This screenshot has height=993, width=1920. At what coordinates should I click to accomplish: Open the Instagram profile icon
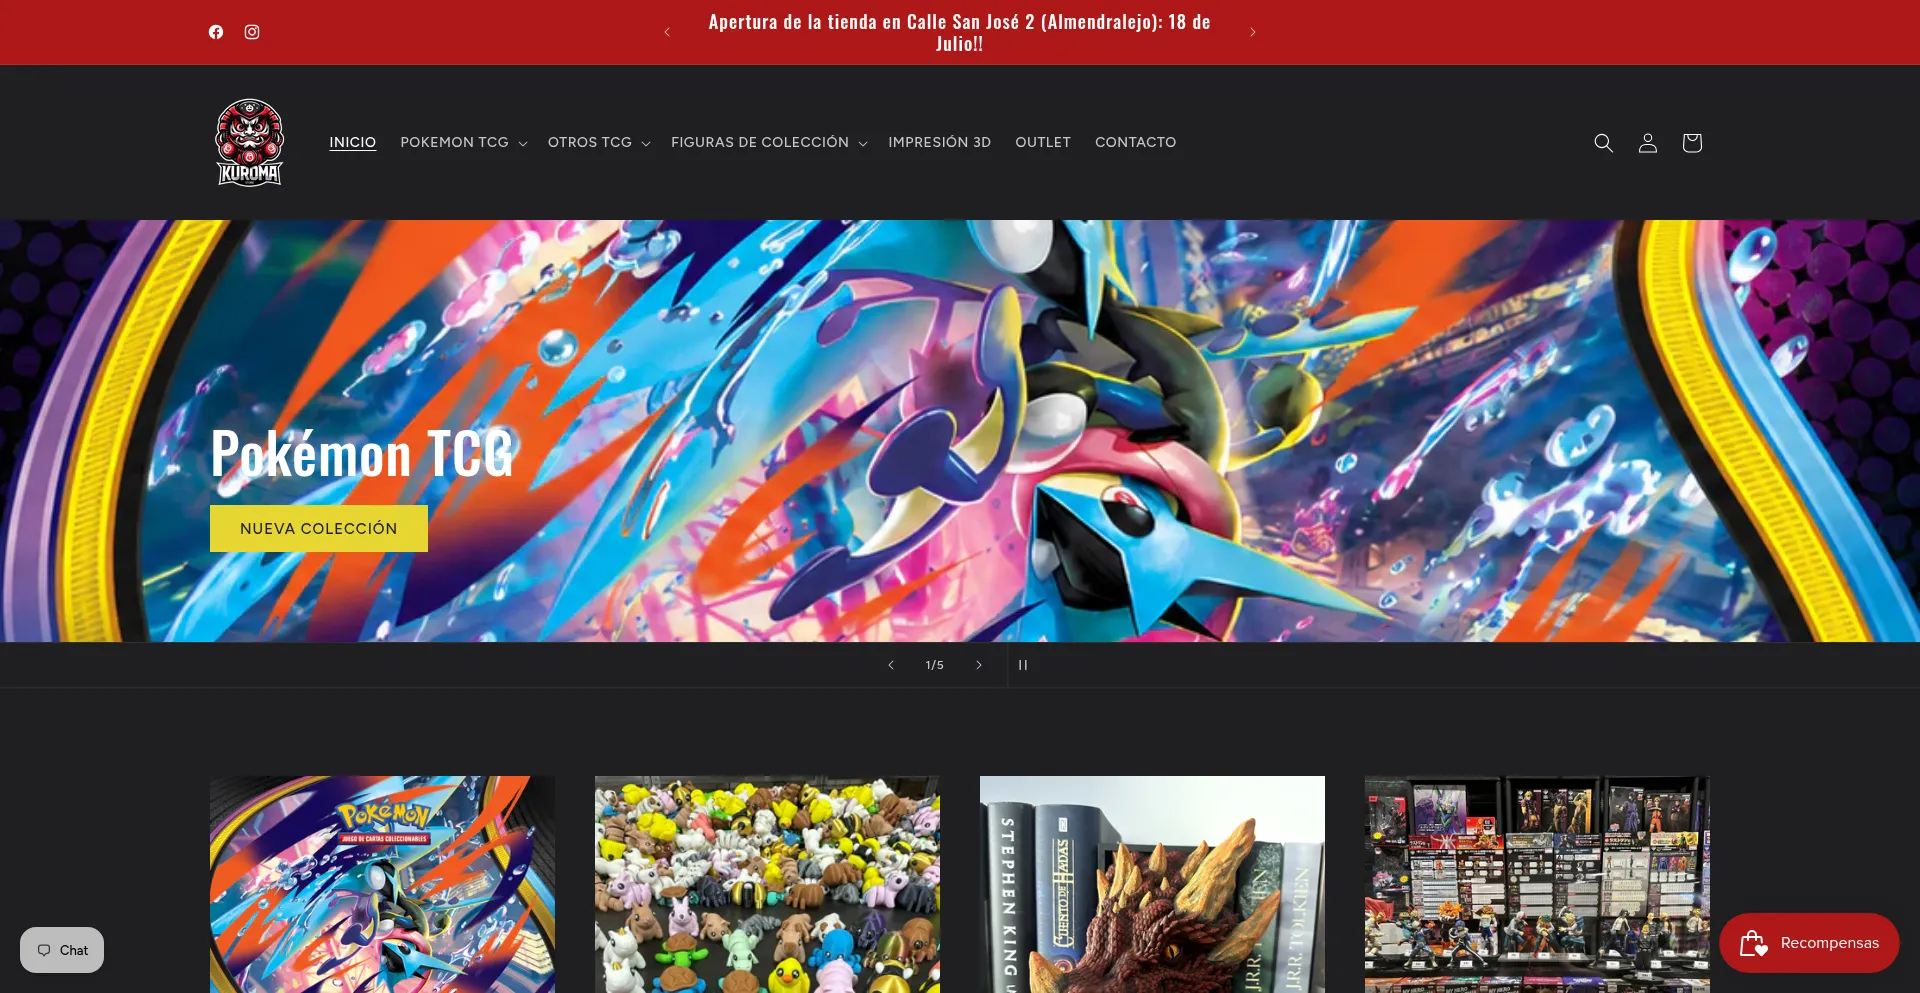tap(252, 32)
